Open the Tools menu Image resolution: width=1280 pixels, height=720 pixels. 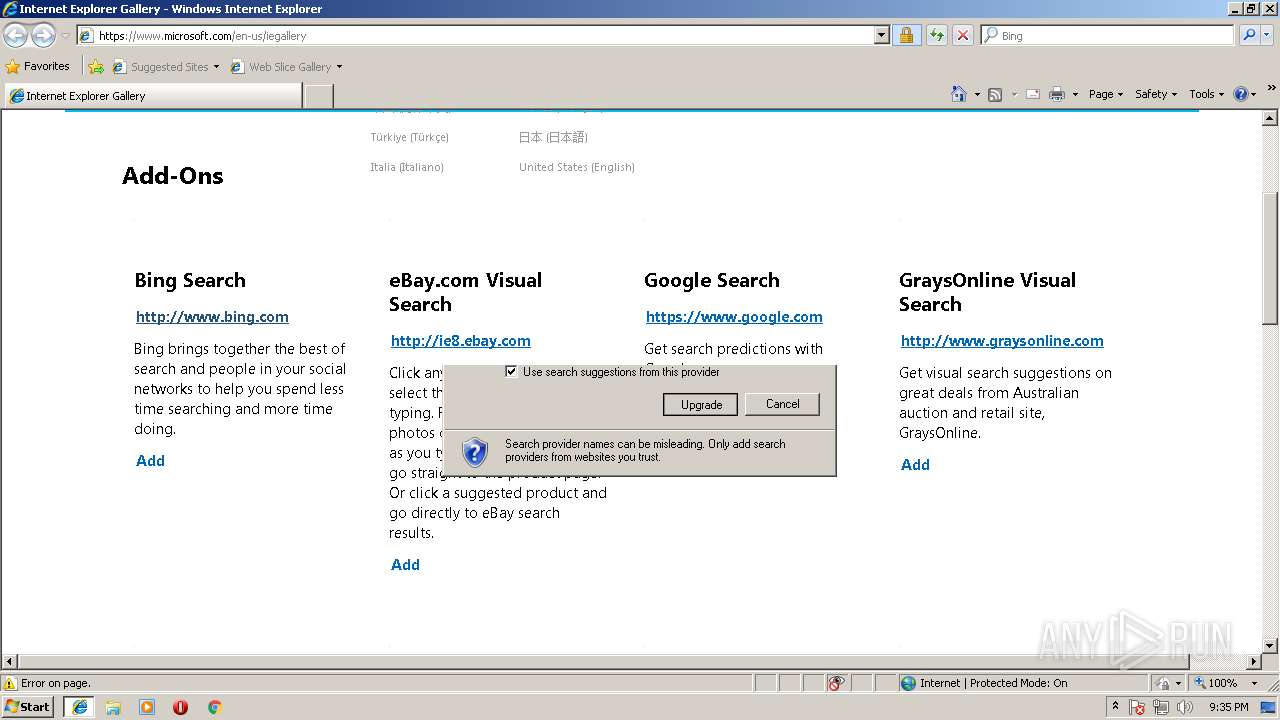point(1206,94)
